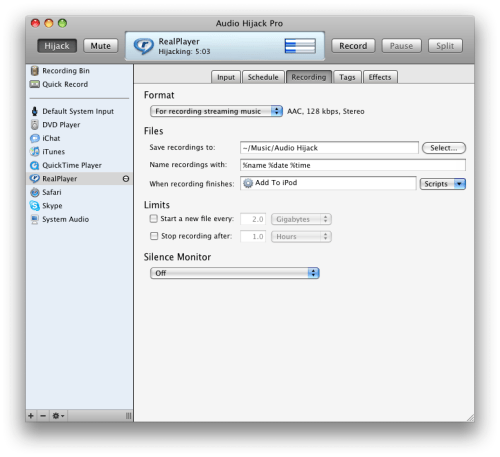Click the Default System Input microphone icon
The image size is (500, 457).
tap(34, 111)
